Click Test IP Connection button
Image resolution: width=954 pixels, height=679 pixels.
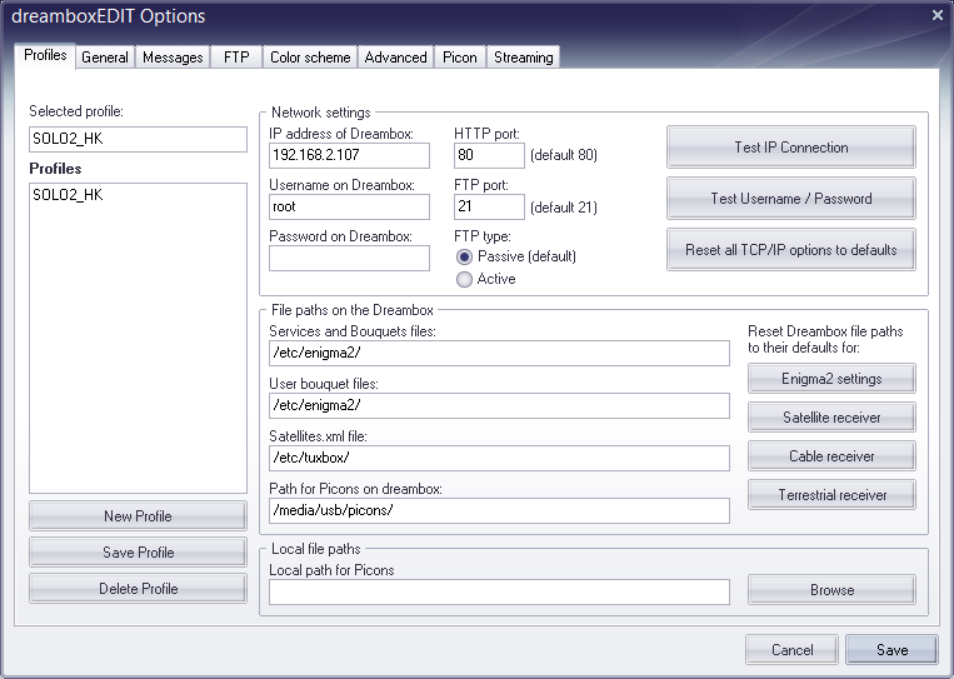[x=791, y=147]
